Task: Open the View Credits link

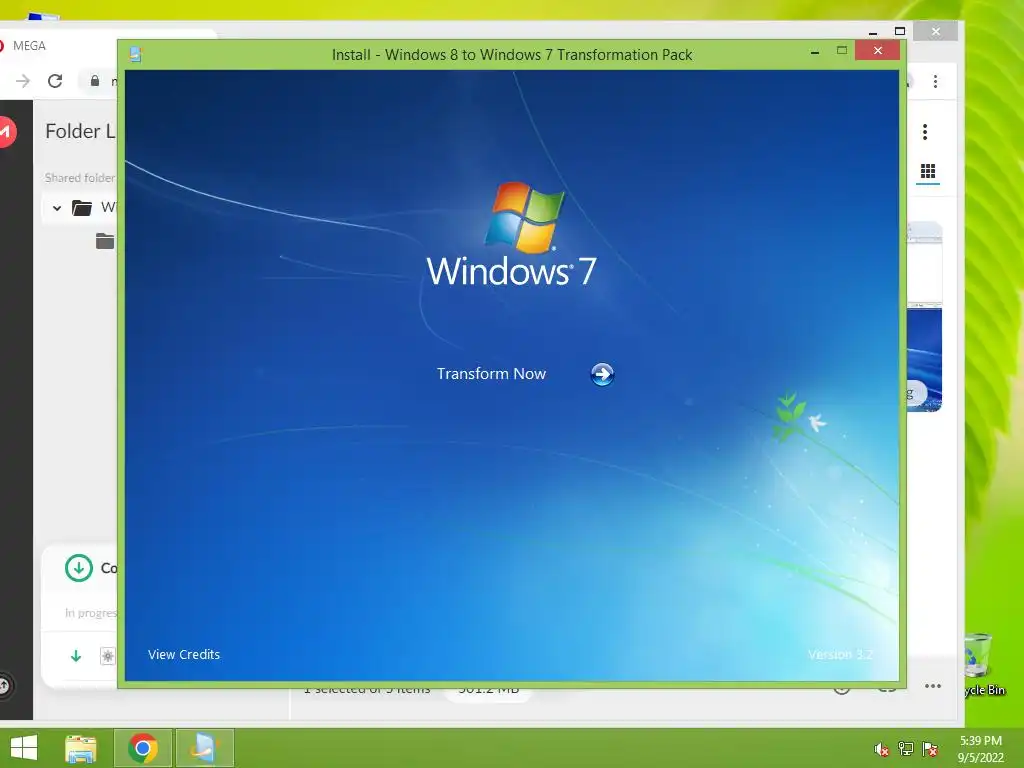Action: (x=184, y=654)
